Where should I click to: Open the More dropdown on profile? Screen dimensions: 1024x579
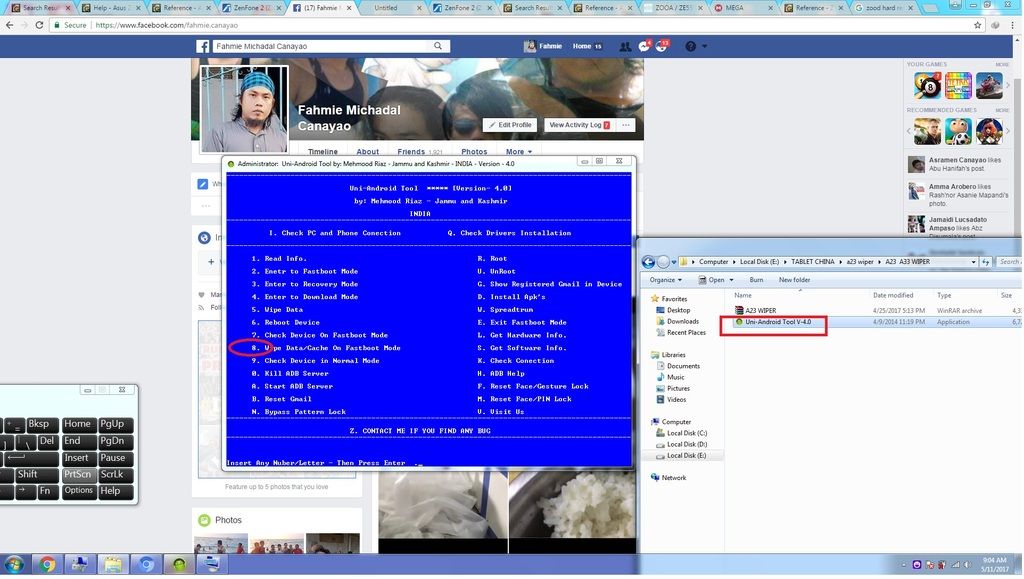pyautogui.click(x=519, y=151)
